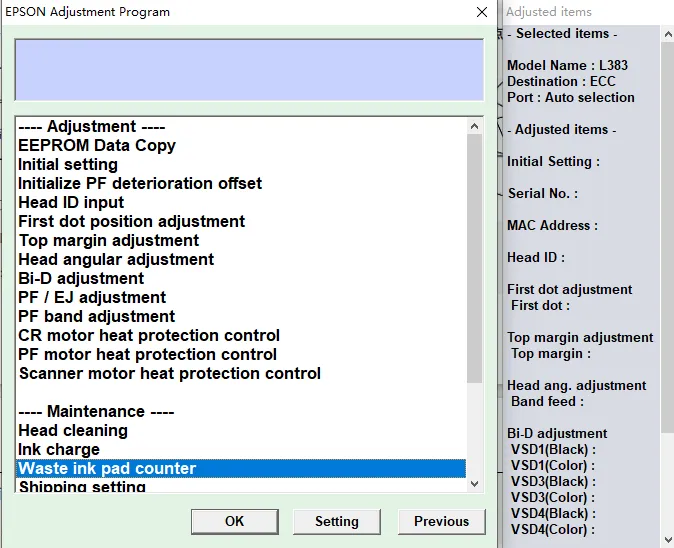674x548 pixels.
Task: Click VSD1(Color) entry in Adjusted items
Action: coord(553,465)
